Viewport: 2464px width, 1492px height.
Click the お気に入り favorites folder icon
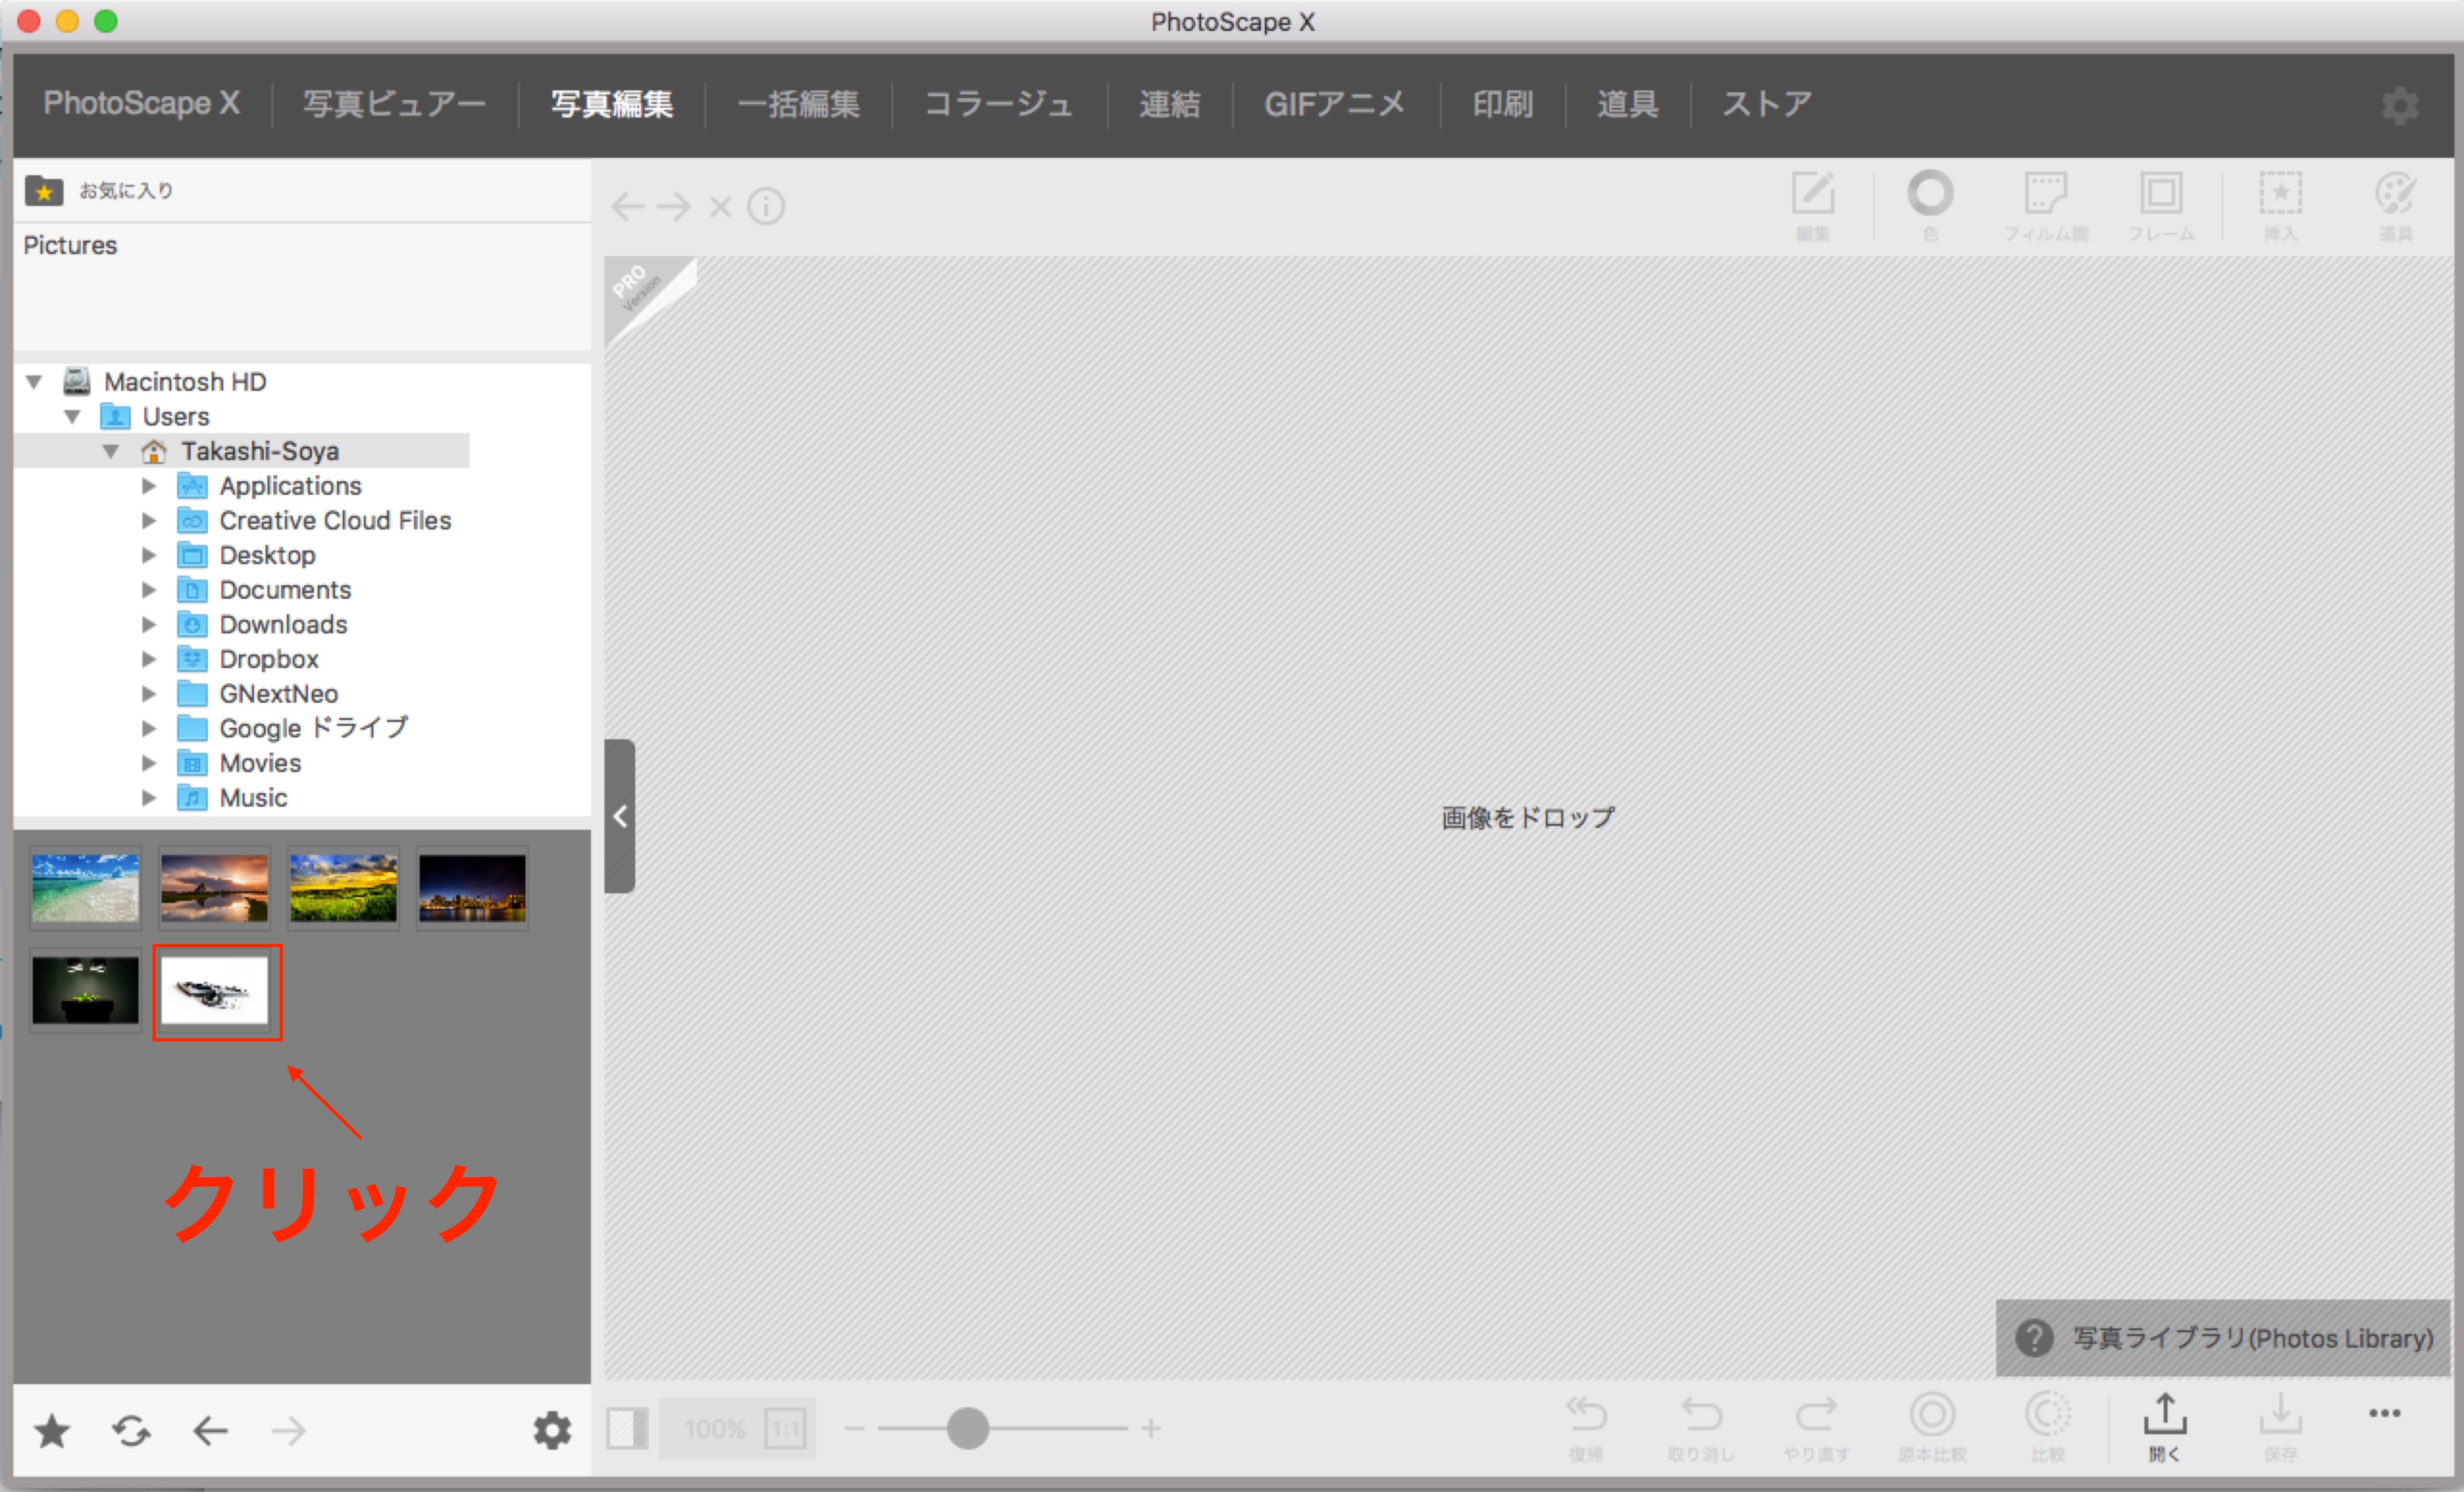tap(44, 190)
